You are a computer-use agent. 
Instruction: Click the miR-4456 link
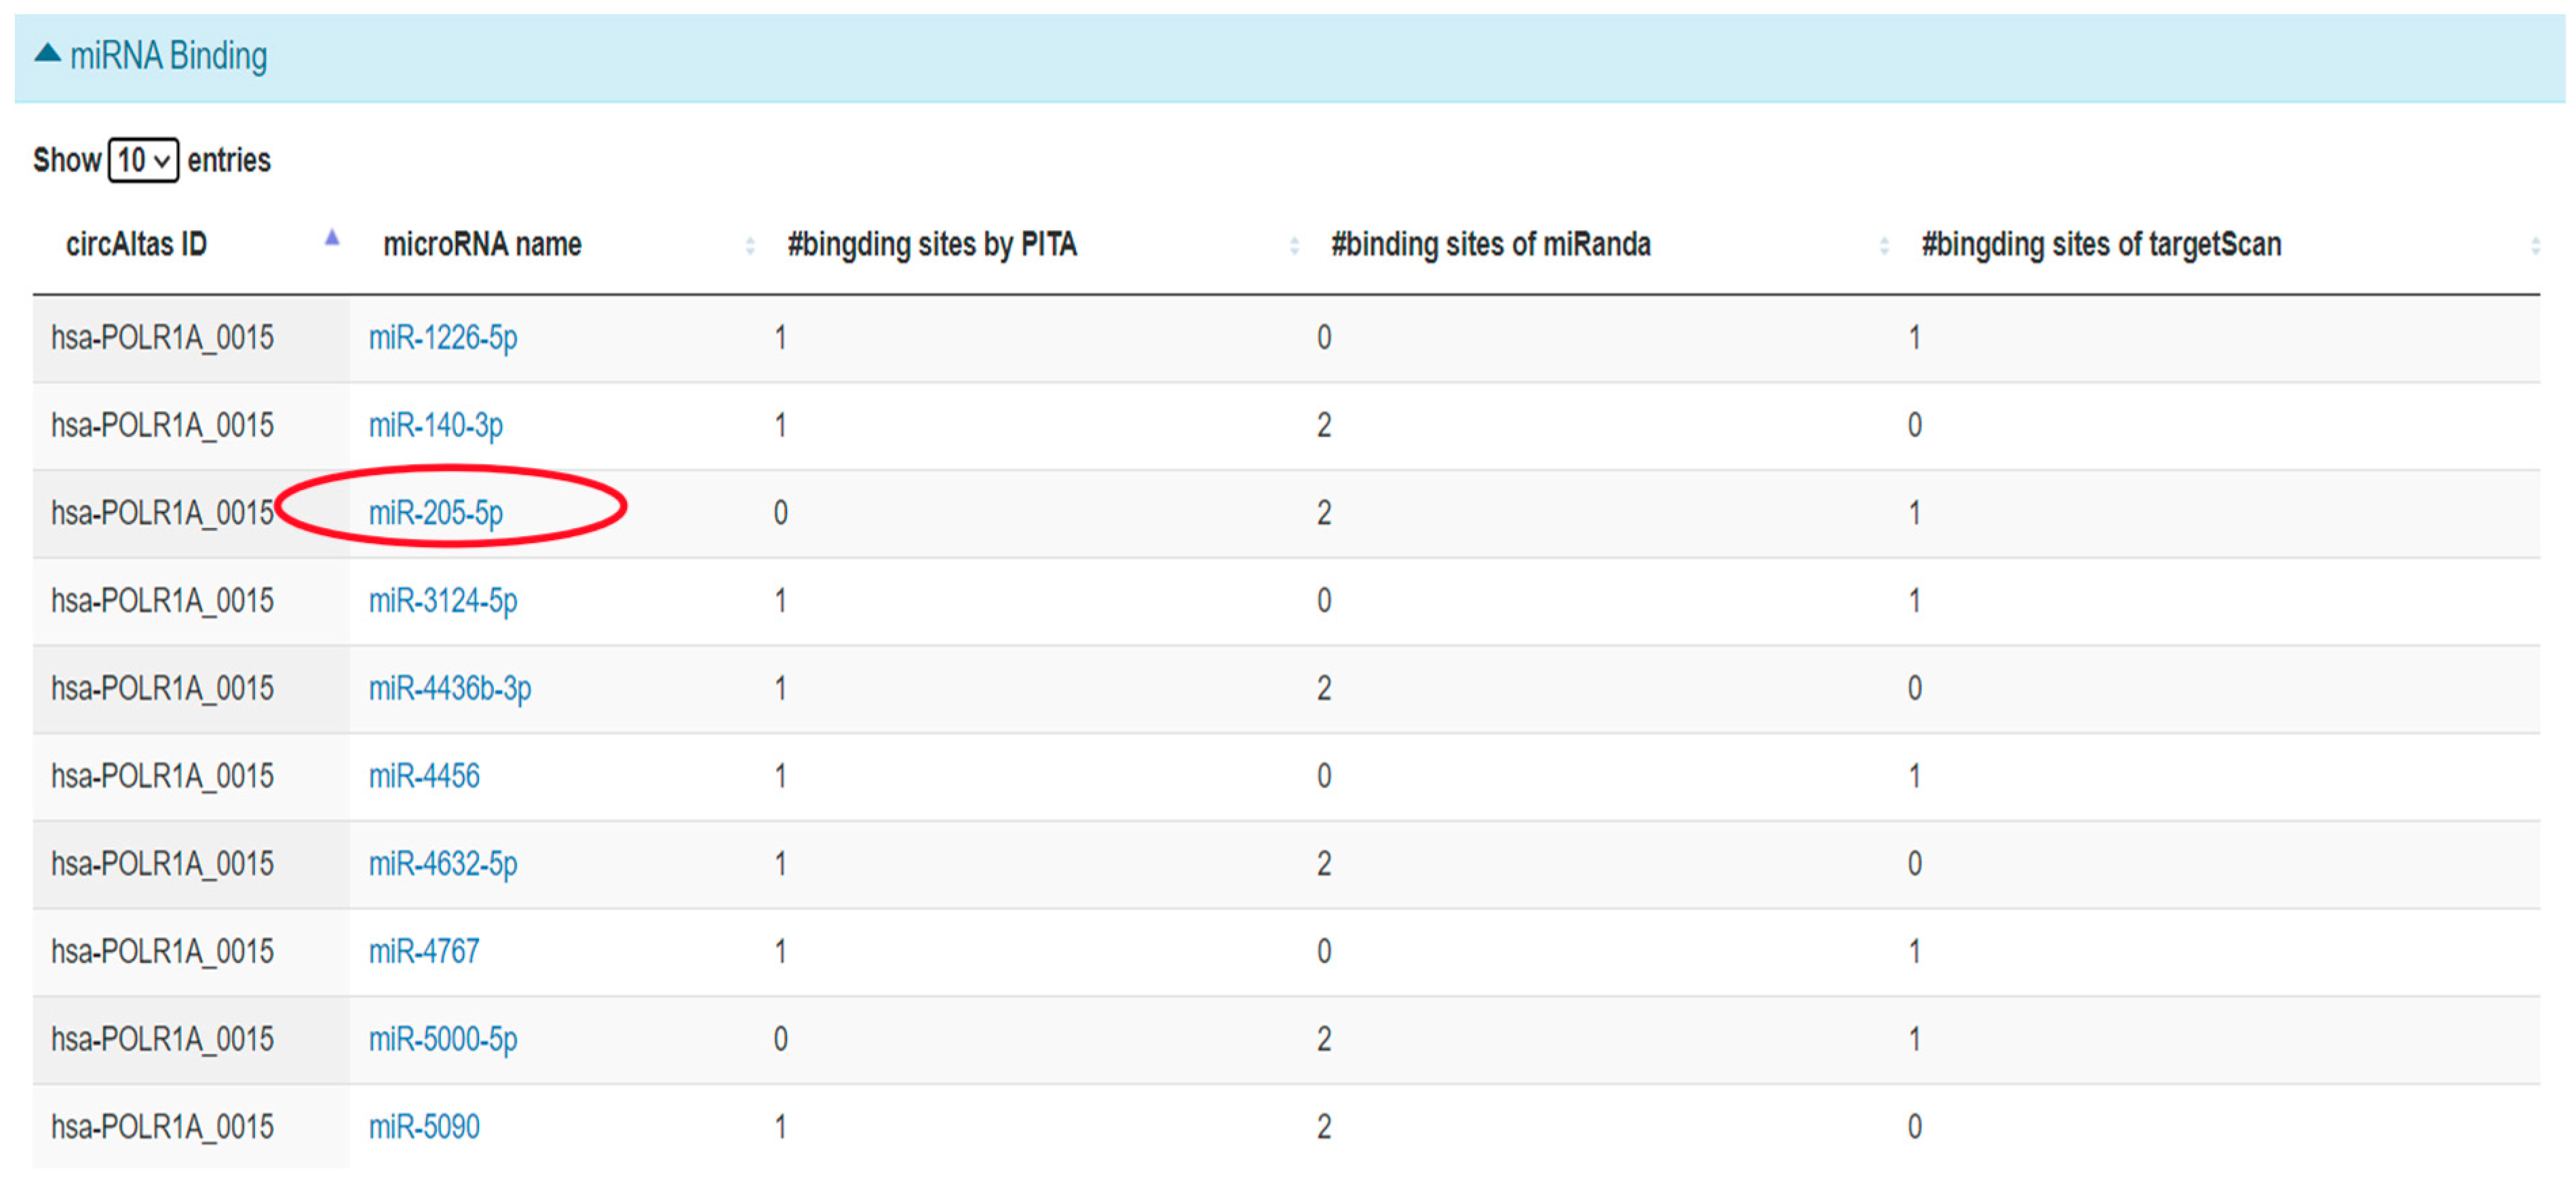(424, 776)
